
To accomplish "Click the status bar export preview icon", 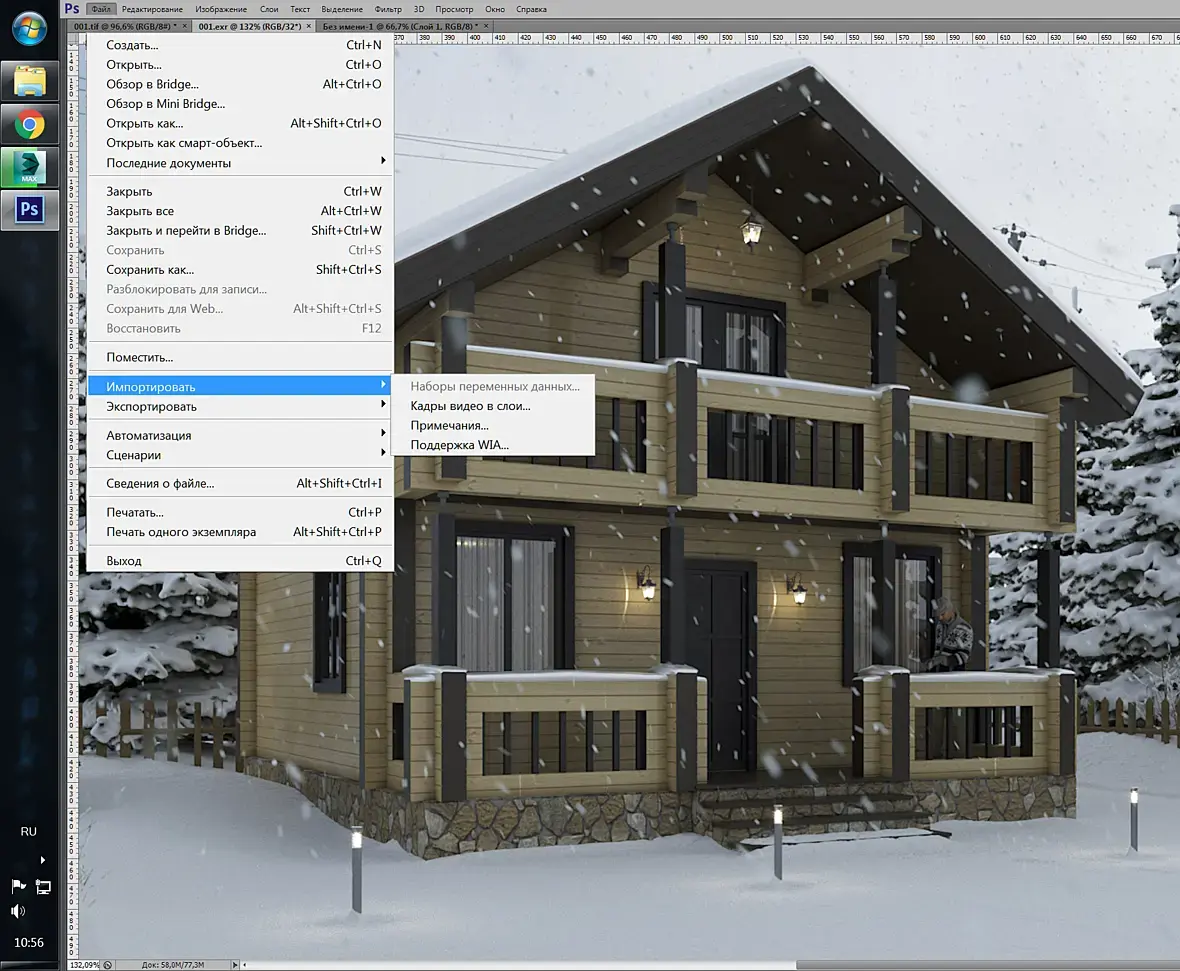I will tap(108, 965).
